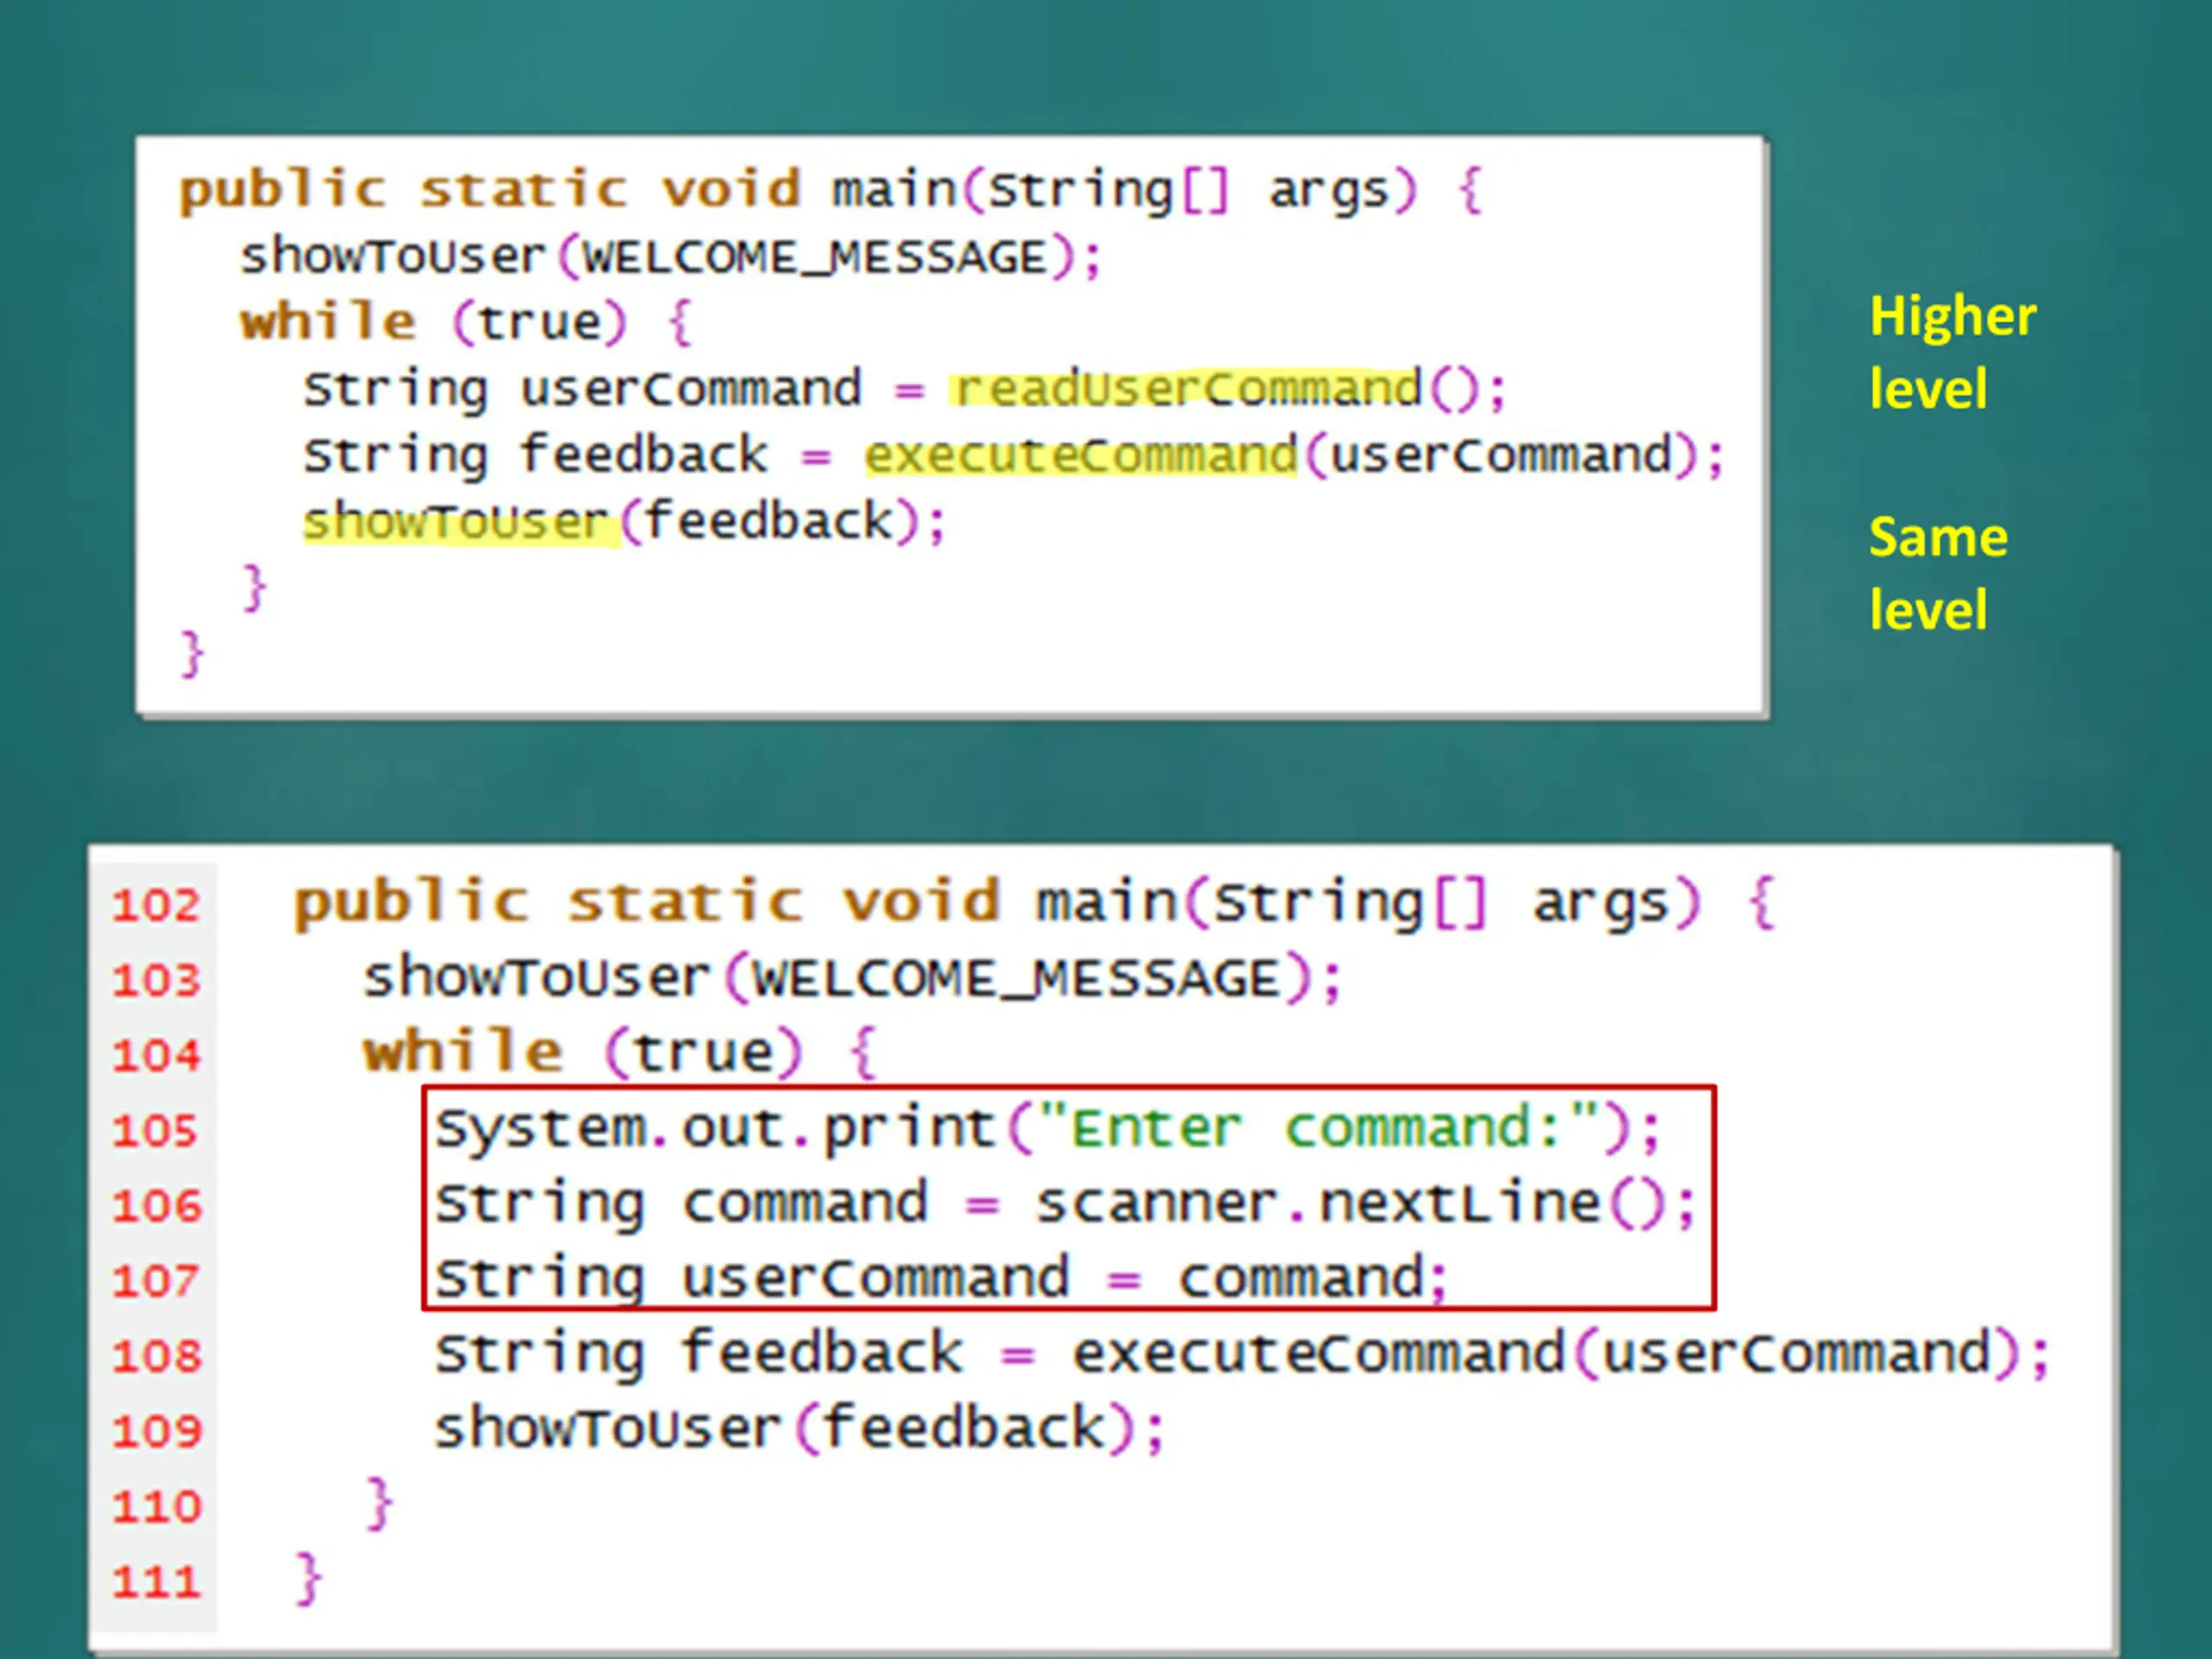This screenshot has width=2212, height=1659.
Task: Click the 'Higher level' yellow label
Action: [x=1952, y=352]
